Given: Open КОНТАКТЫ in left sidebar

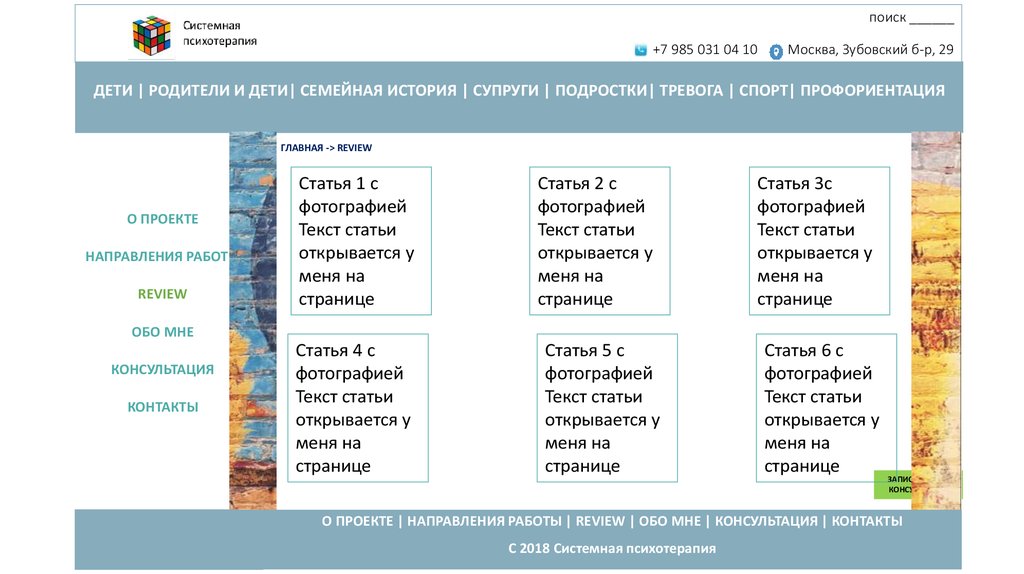Looking at the screenshot, I should pyautogui.click(x=163, y=407).
